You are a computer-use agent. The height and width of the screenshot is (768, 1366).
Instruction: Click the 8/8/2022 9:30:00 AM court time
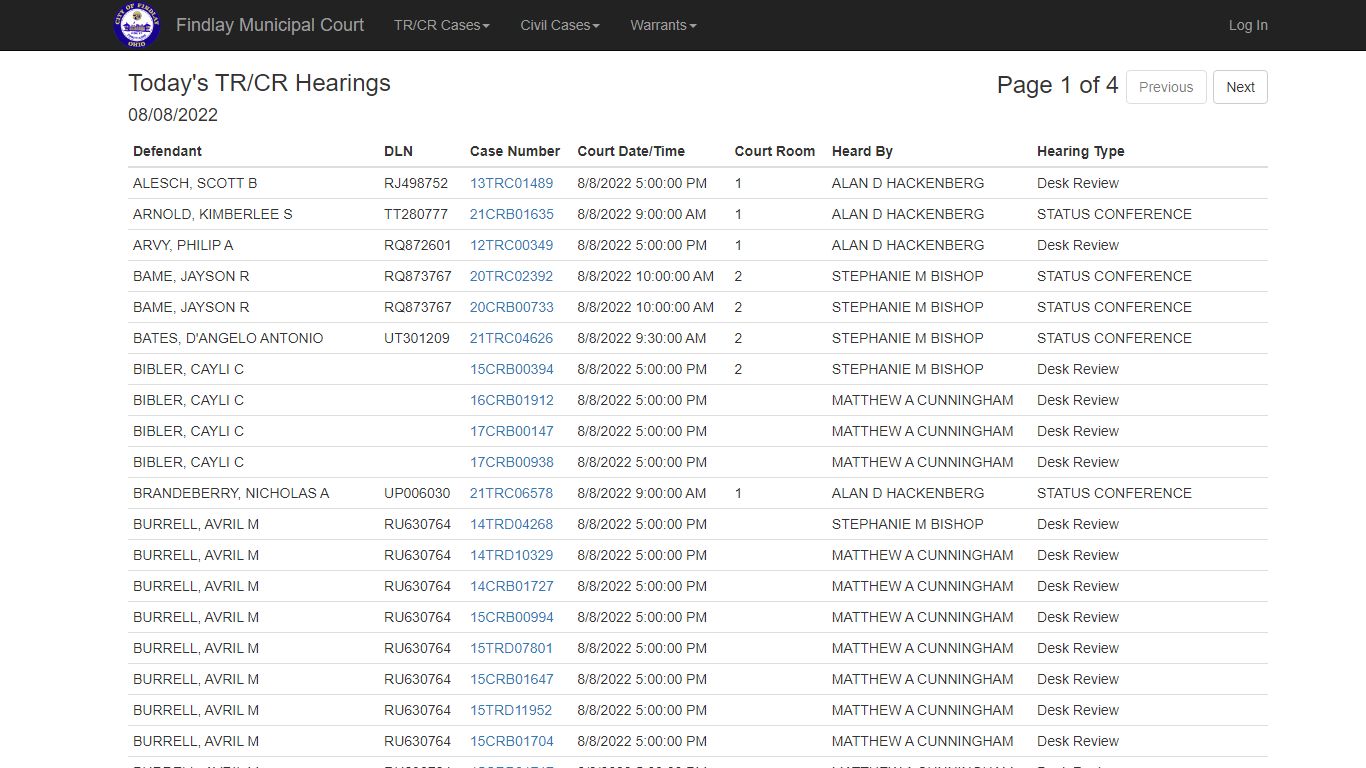point(642,338)
